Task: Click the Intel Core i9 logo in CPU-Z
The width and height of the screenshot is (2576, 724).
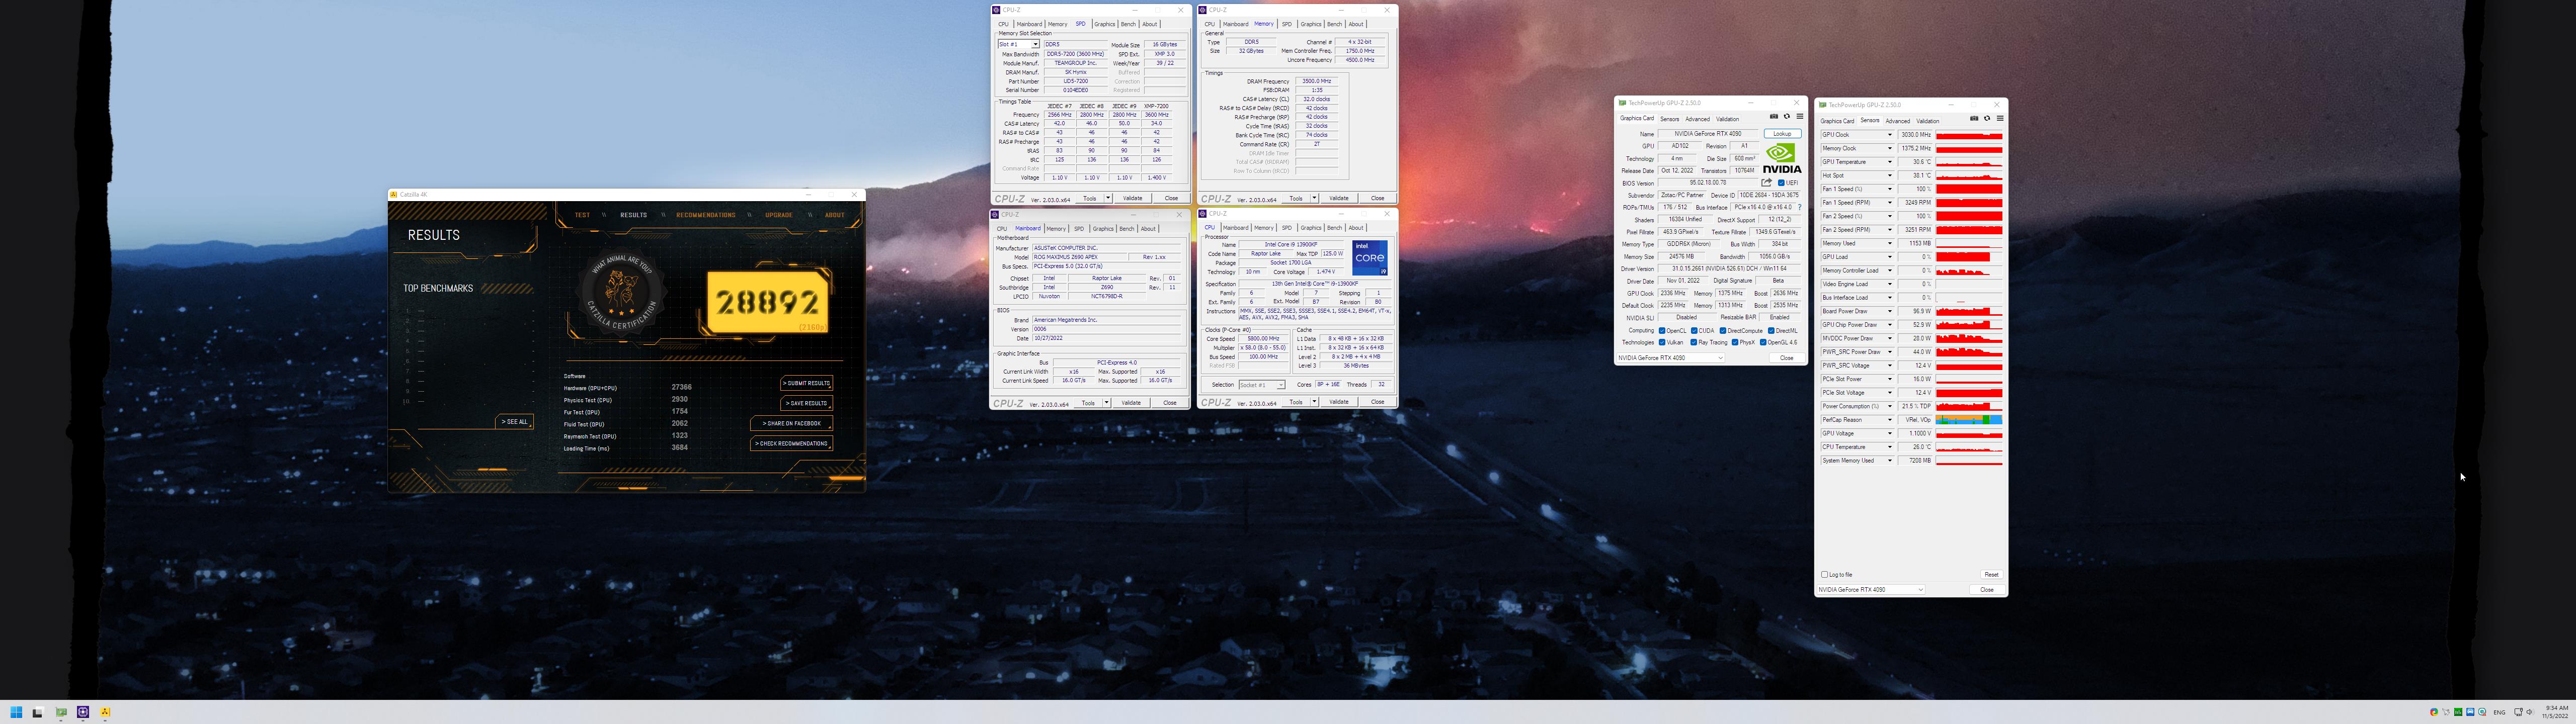Action: (1369, 258)
